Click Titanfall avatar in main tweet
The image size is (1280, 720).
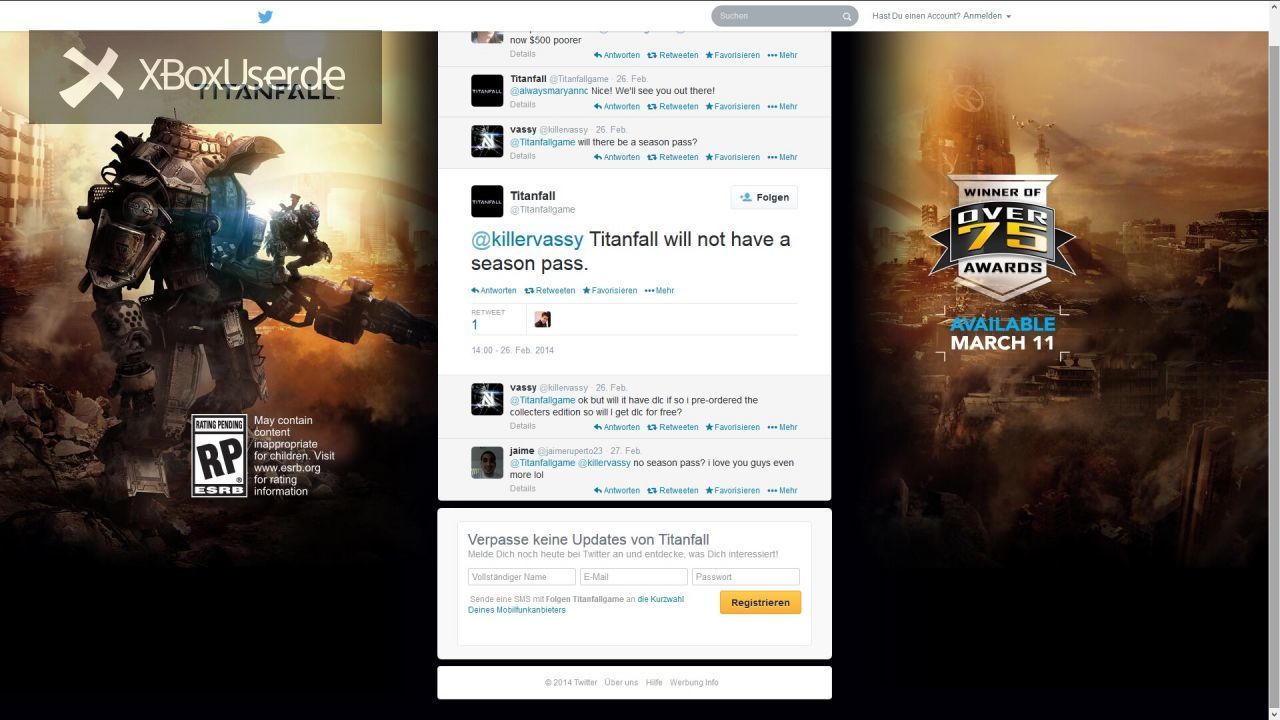pos(487,201)
